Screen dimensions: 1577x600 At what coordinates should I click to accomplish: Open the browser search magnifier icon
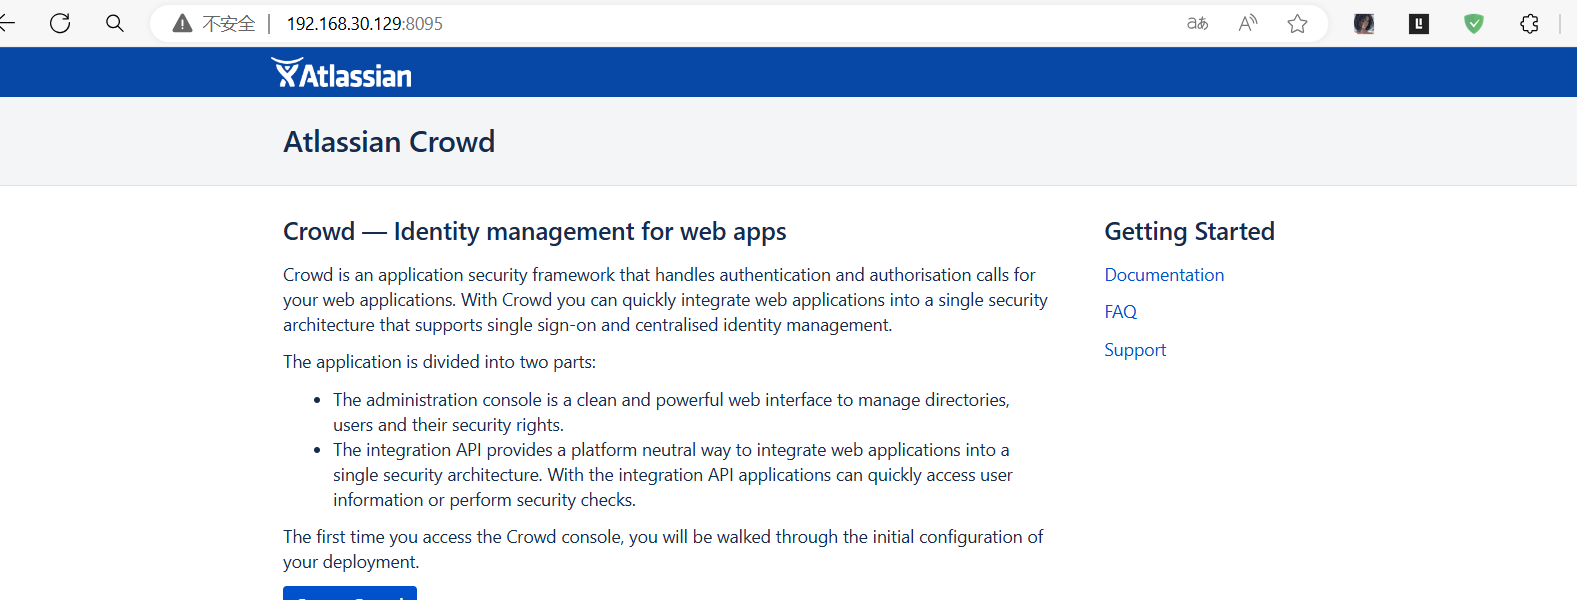(x=115, y=23)
